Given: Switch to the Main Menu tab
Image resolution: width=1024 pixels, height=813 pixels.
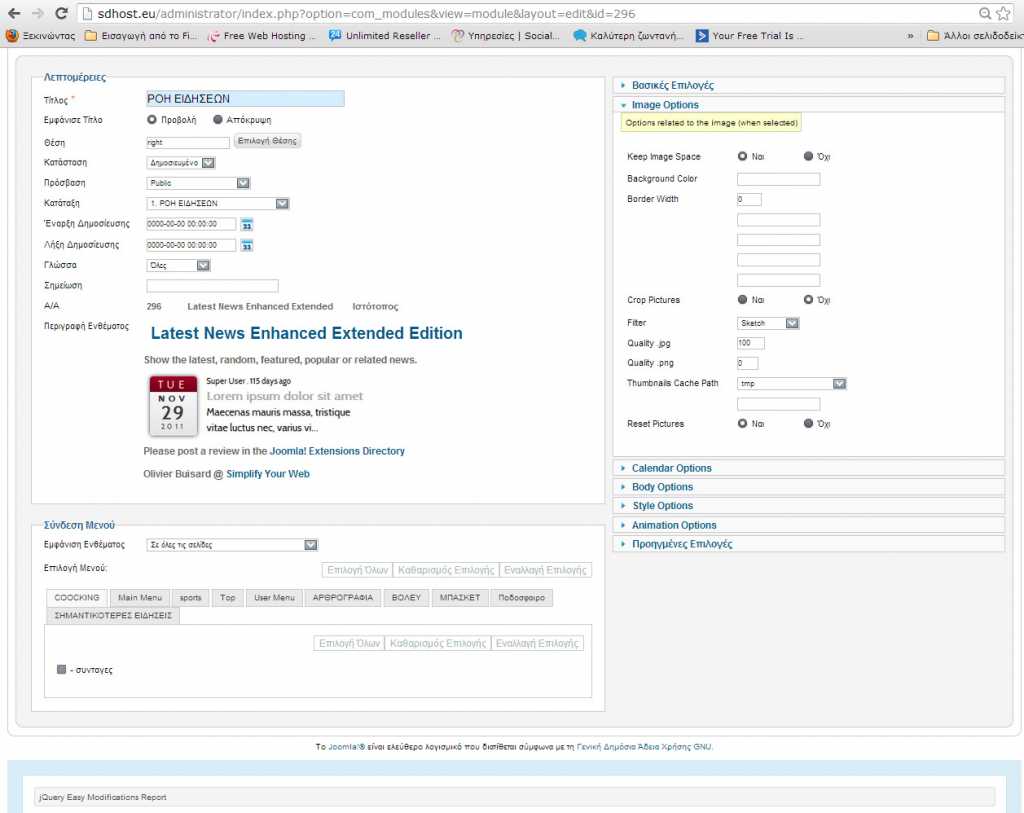Looking at the screenshot, I should (139, 598).
